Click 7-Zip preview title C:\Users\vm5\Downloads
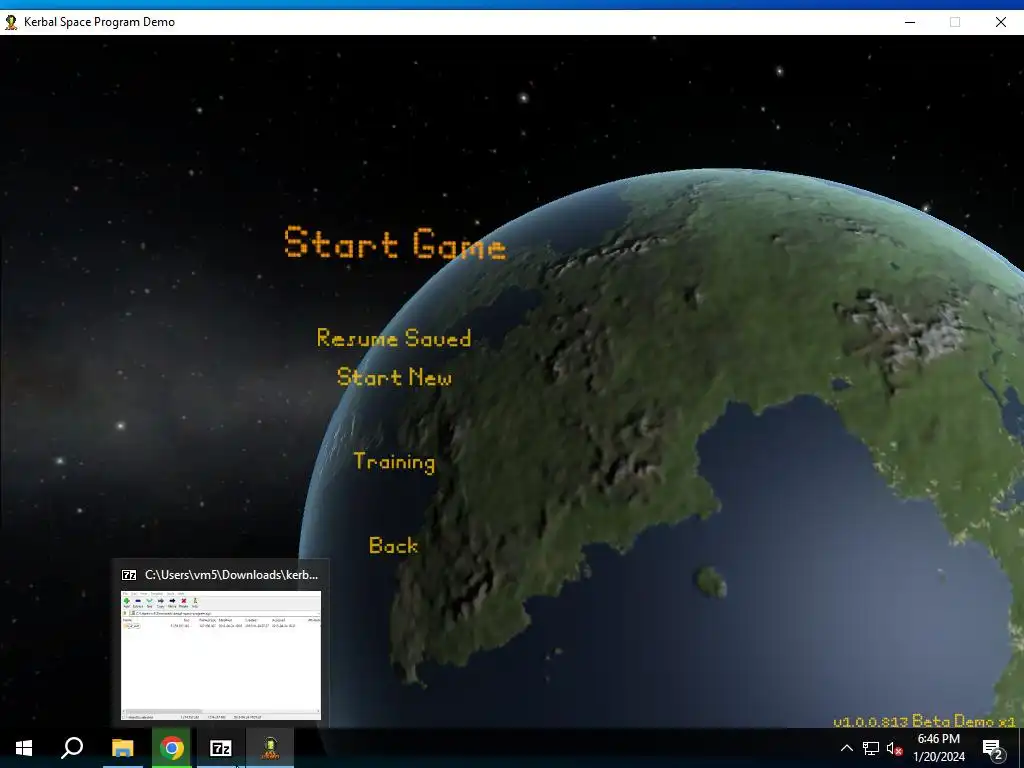This screenshot has width=1024, height=768. point(231,575)
